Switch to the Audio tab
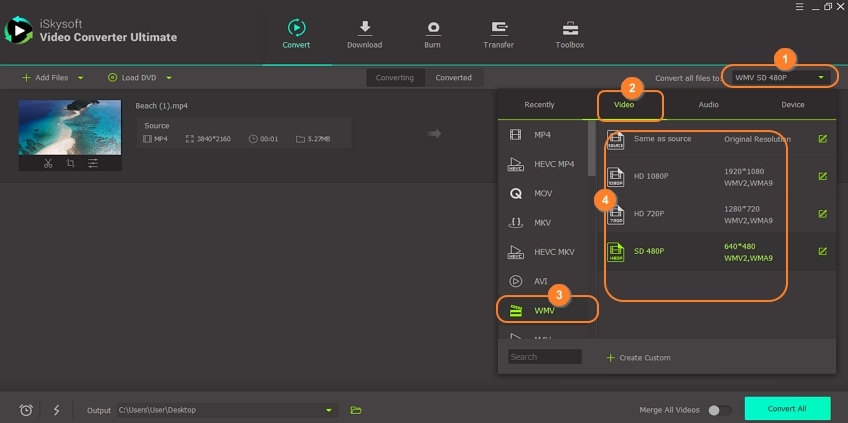 click(708, 105)
